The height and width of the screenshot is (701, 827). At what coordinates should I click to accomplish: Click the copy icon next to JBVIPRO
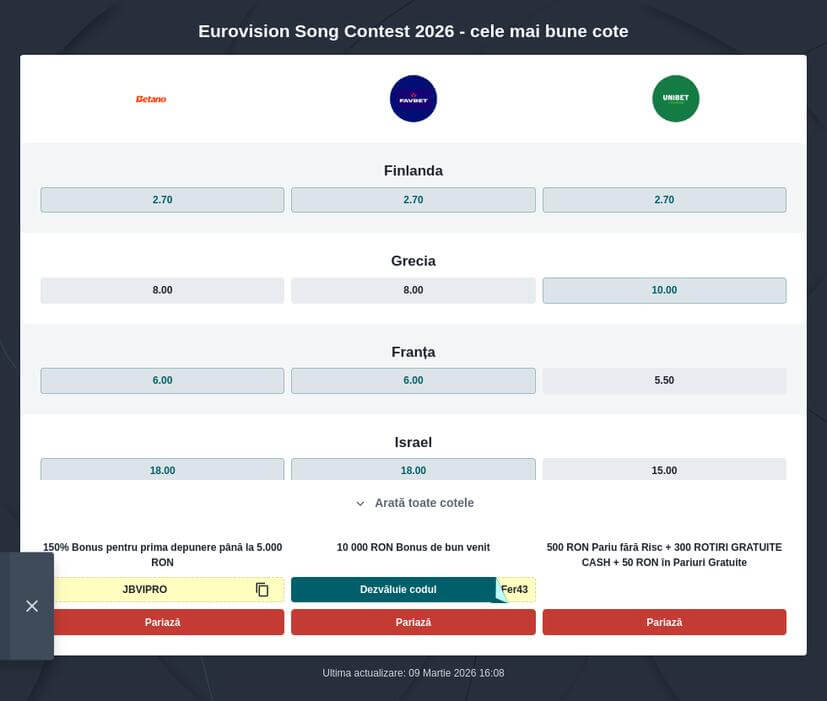click(x=261, y=590)
